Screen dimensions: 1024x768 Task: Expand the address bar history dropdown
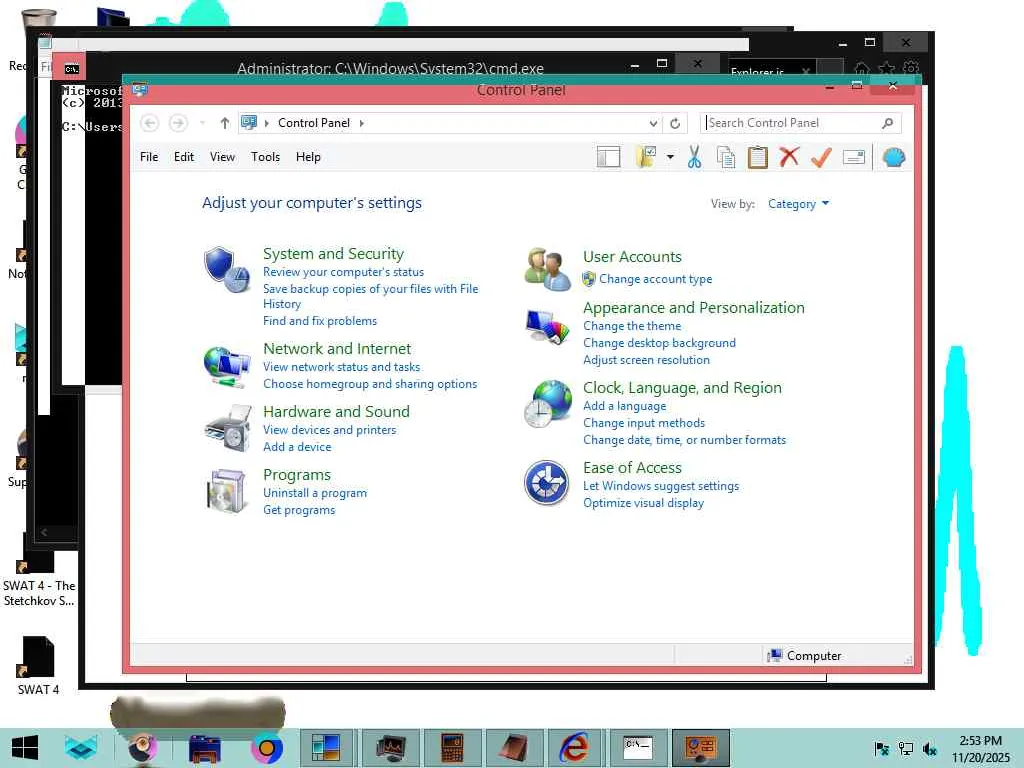coord(653,123)
